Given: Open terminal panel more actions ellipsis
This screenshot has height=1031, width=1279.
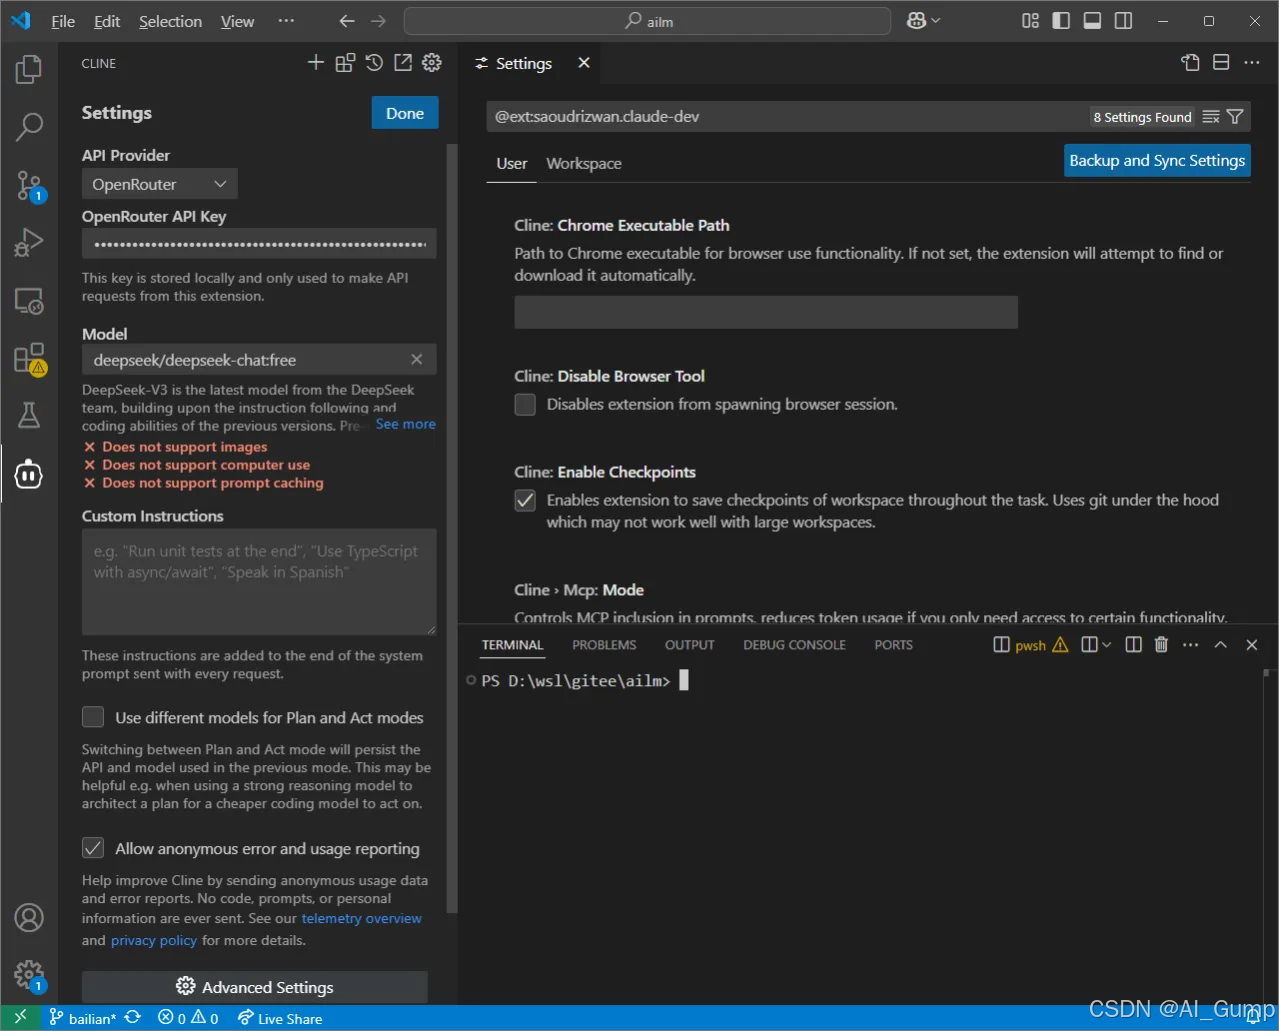Looking at the screenshot, I should tap(1190, 645).
